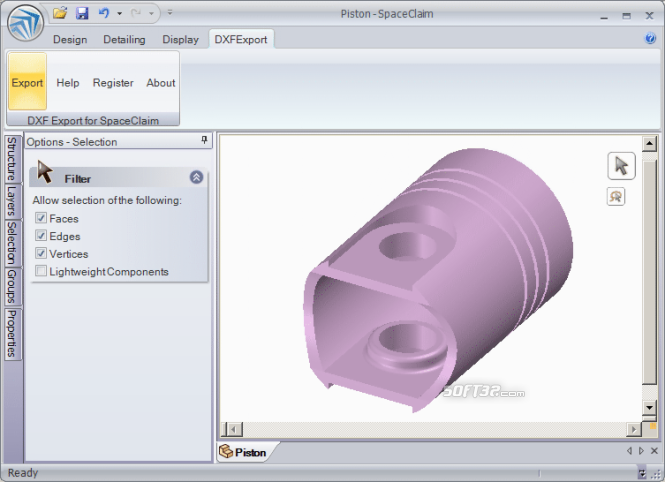
Task: Click the Help ribbon button
Action: click(x=68, y=83)
